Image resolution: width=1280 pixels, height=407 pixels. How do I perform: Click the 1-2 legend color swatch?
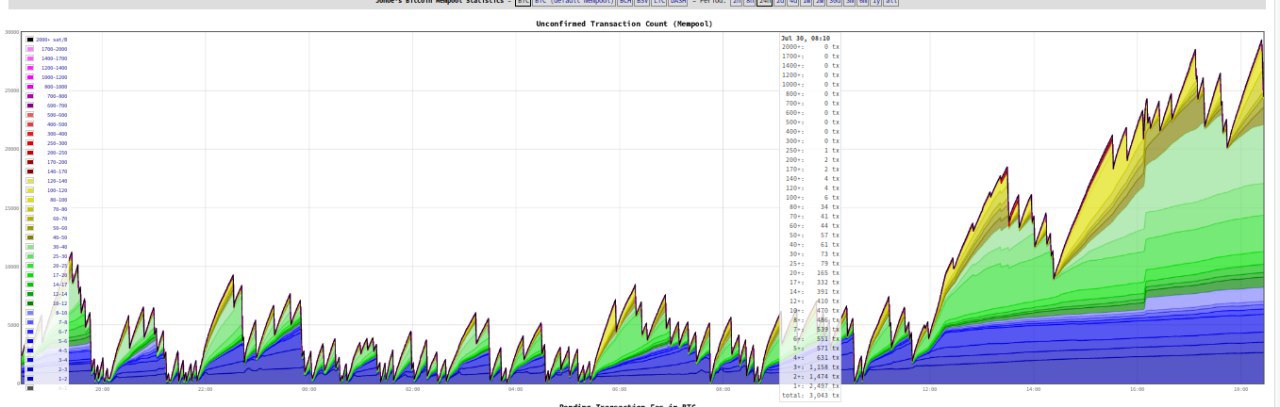coord(30,379)
